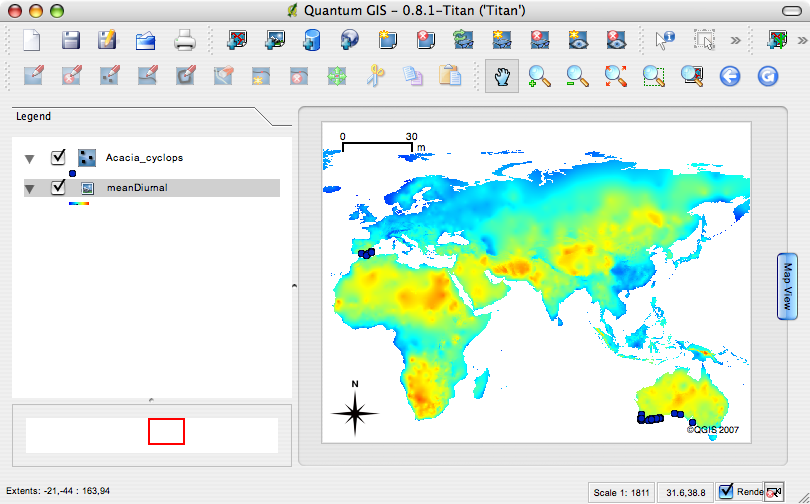Add all layers to overview
The height and width of the screenshot is (504, 810).
(x=502, y=40)
